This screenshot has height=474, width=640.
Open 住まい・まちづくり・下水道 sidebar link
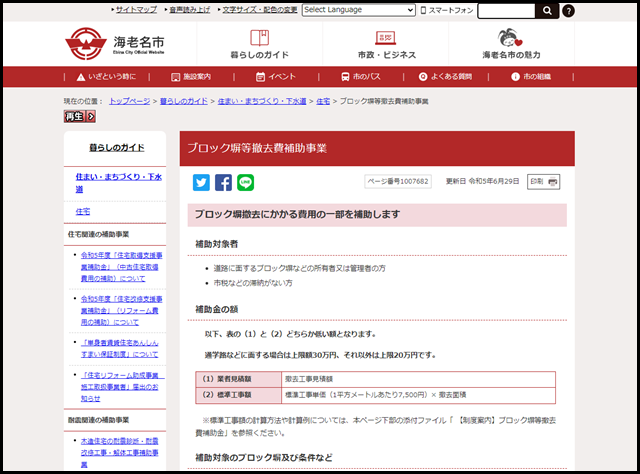(x=118, y=182)
